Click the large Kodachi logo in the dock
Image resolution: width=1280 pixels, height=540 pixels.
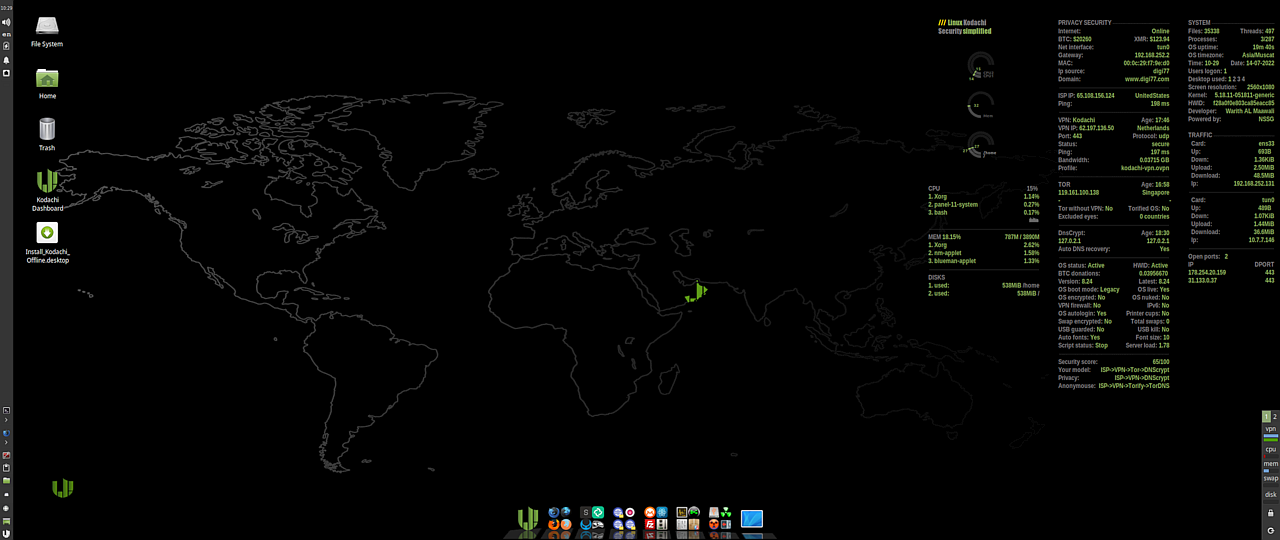click(x=528, y=519)
